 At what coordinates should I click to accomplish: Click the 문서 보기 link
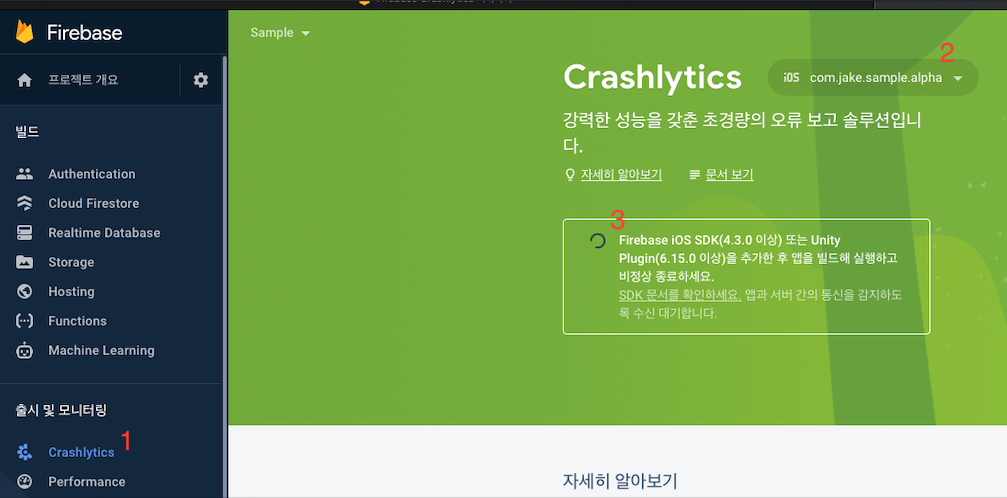pos(730,174)
